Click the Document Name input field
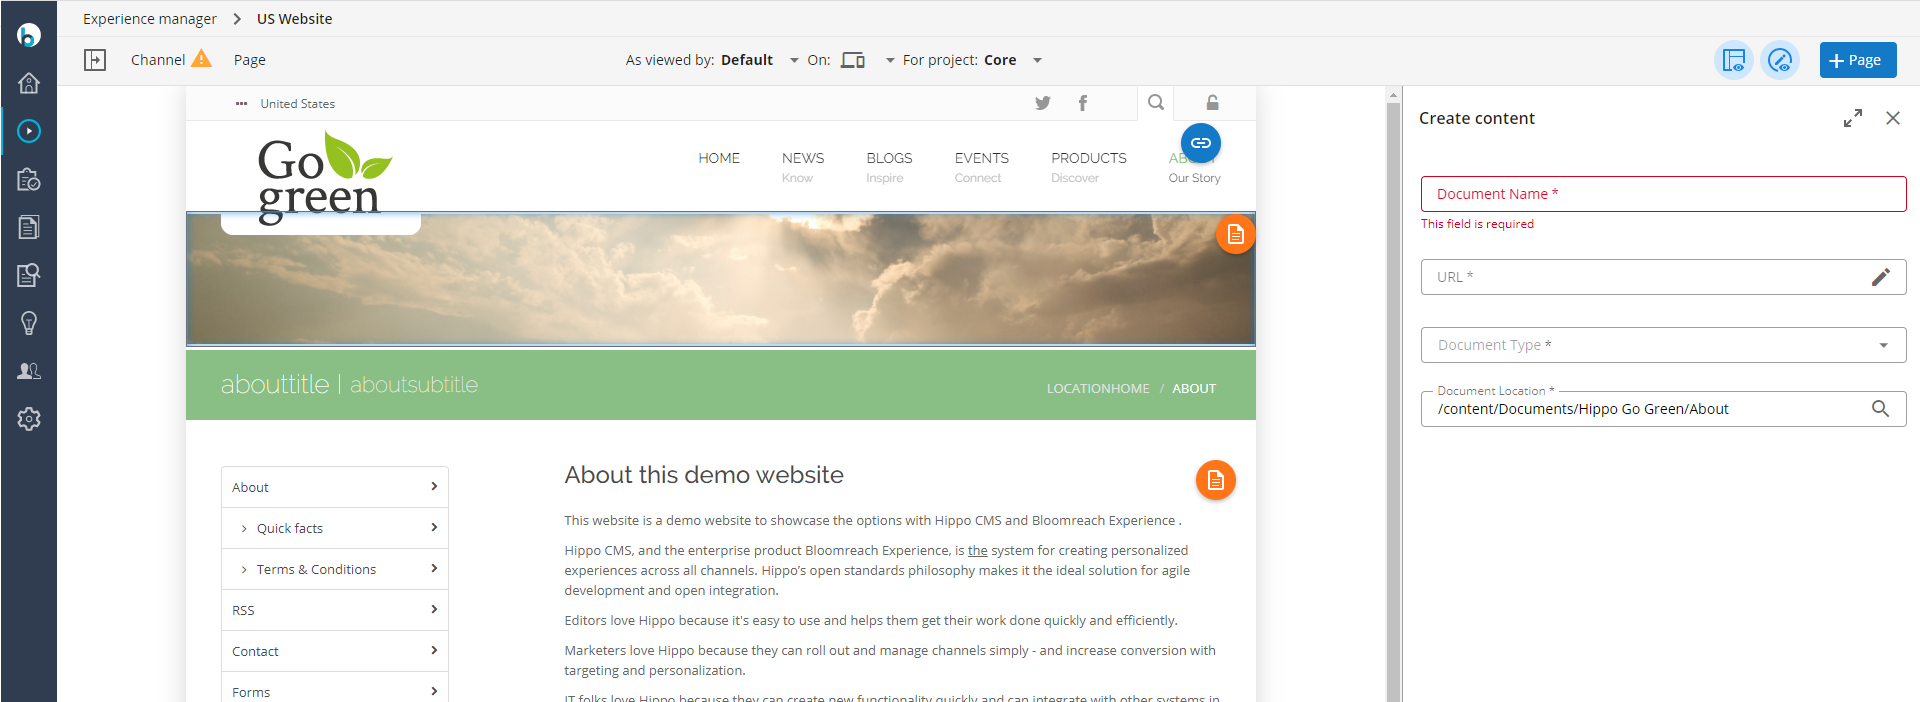The height and width of the screenshot is (702, 1920). (1663, 194)
